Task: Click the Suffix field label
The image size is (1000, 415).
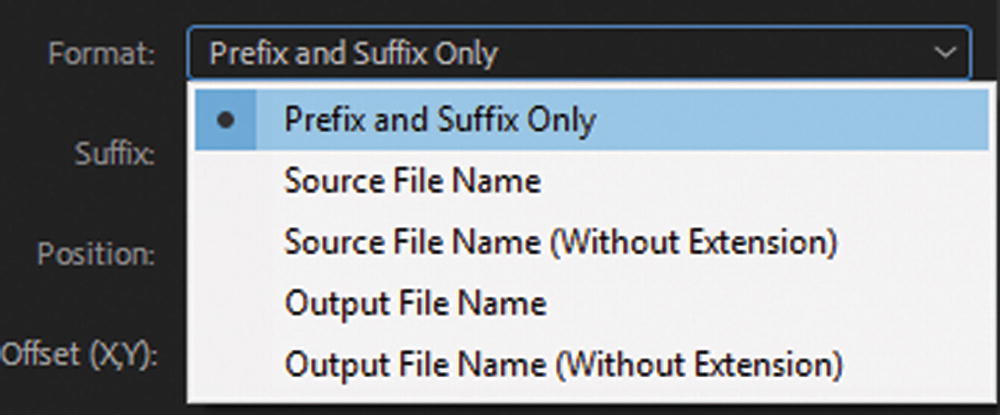Action: coord(114,154)
